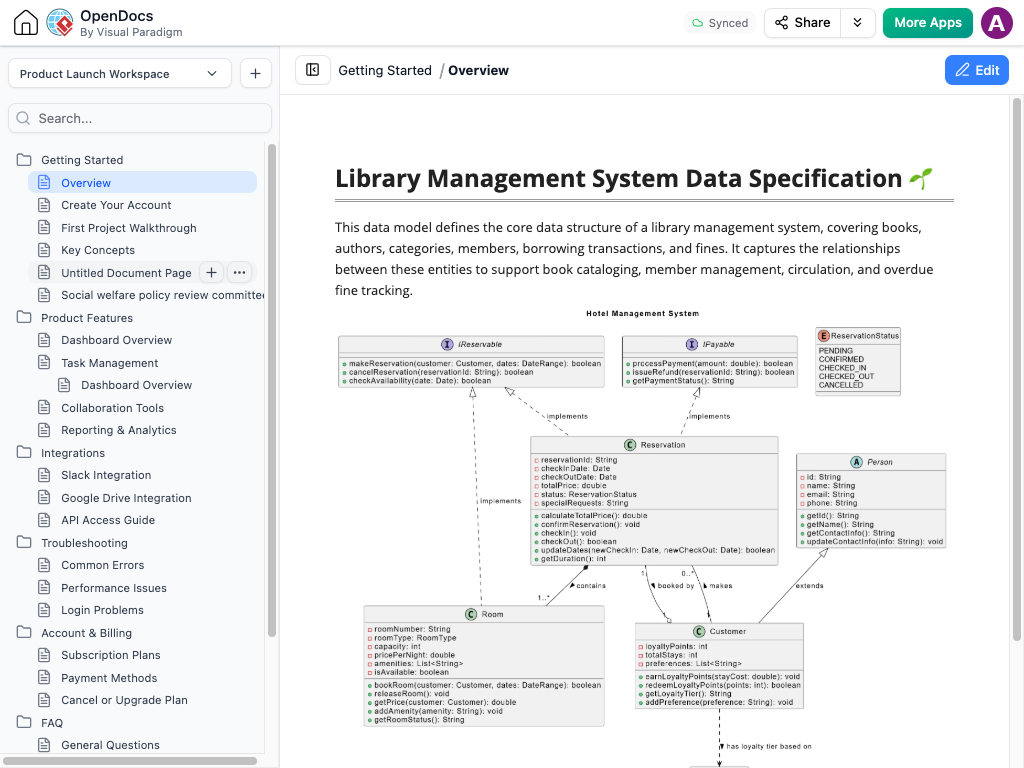Open Reporting & Analytics page
This screenshot has width=1024, height=768.
(119, 430)
